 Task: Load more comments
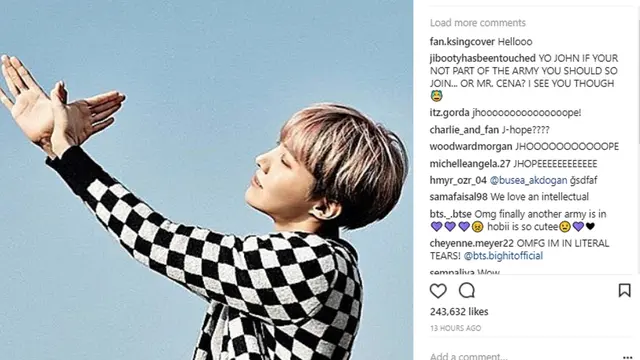pos(478,23)
